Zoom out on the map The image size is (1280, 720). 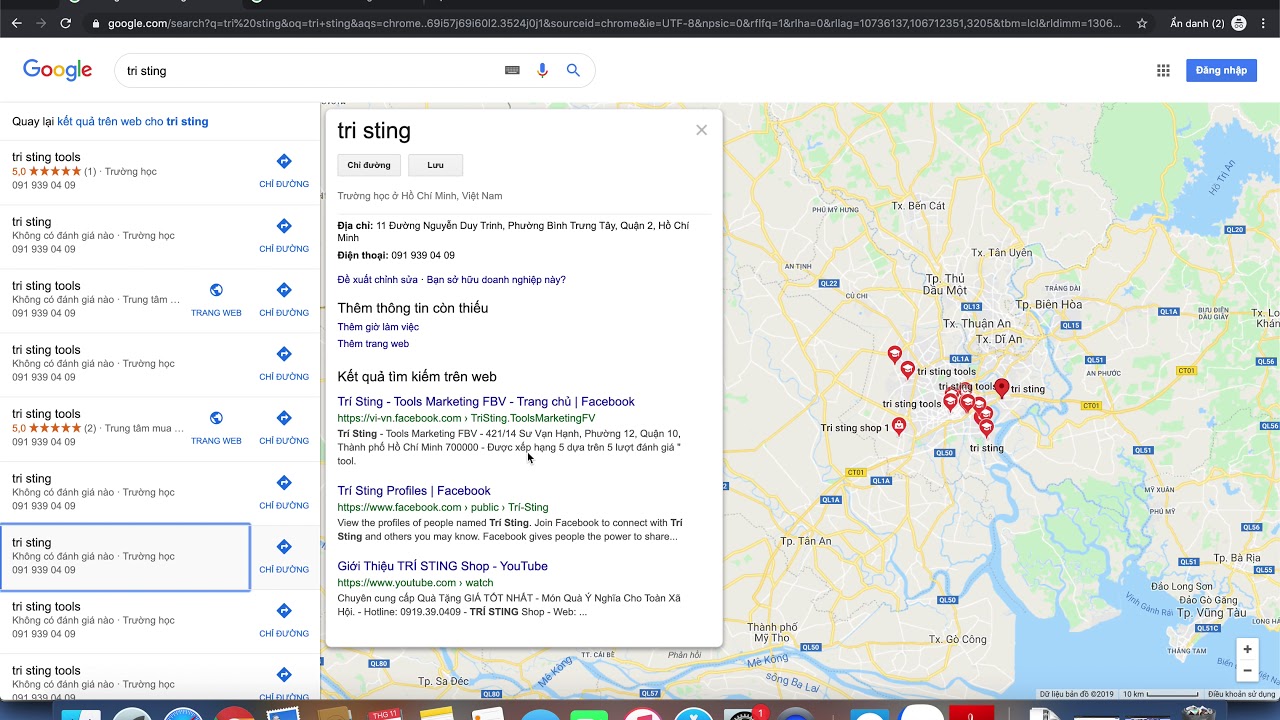tap(1247, 670)
